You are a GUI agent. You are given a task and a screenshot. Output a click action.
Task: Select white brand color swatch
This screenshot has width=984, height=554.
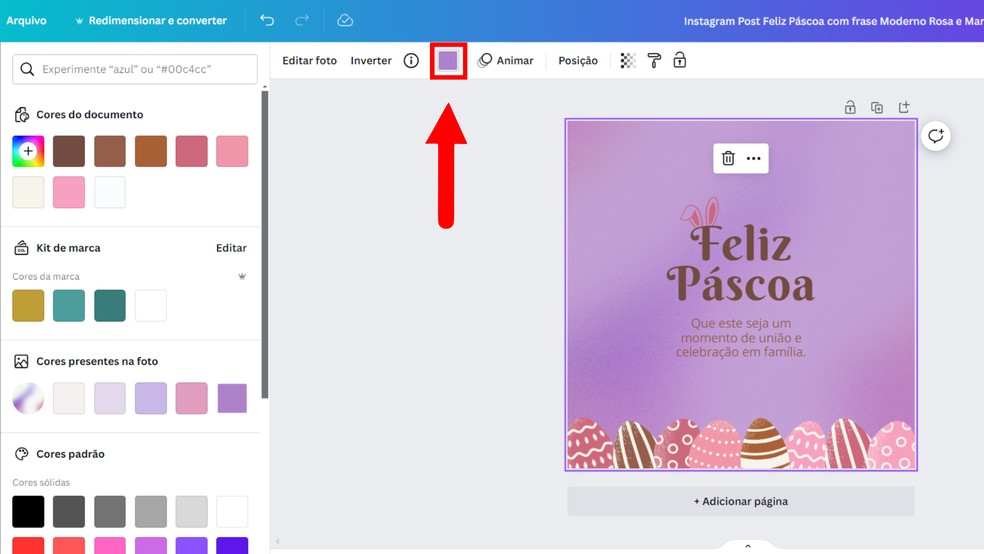(151, 306)
